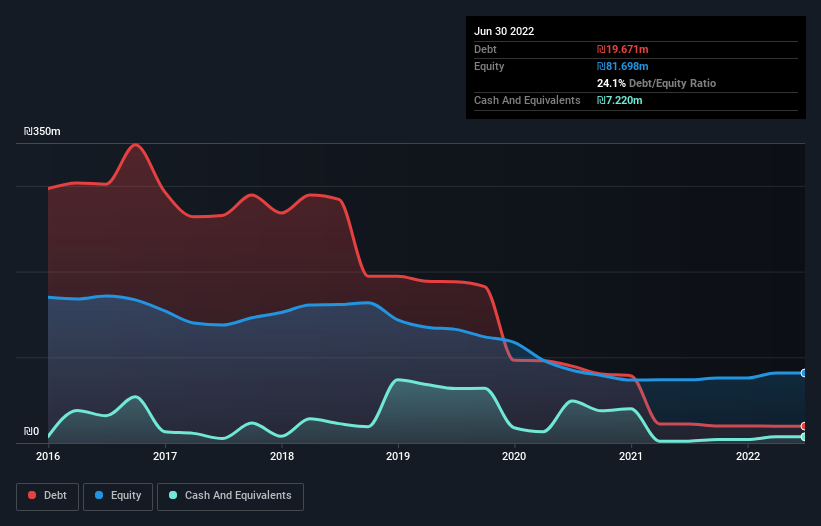The image size is (821, 526).
Task: Click Cash And Equivalents label in tooltip
Action: (527, 100)
